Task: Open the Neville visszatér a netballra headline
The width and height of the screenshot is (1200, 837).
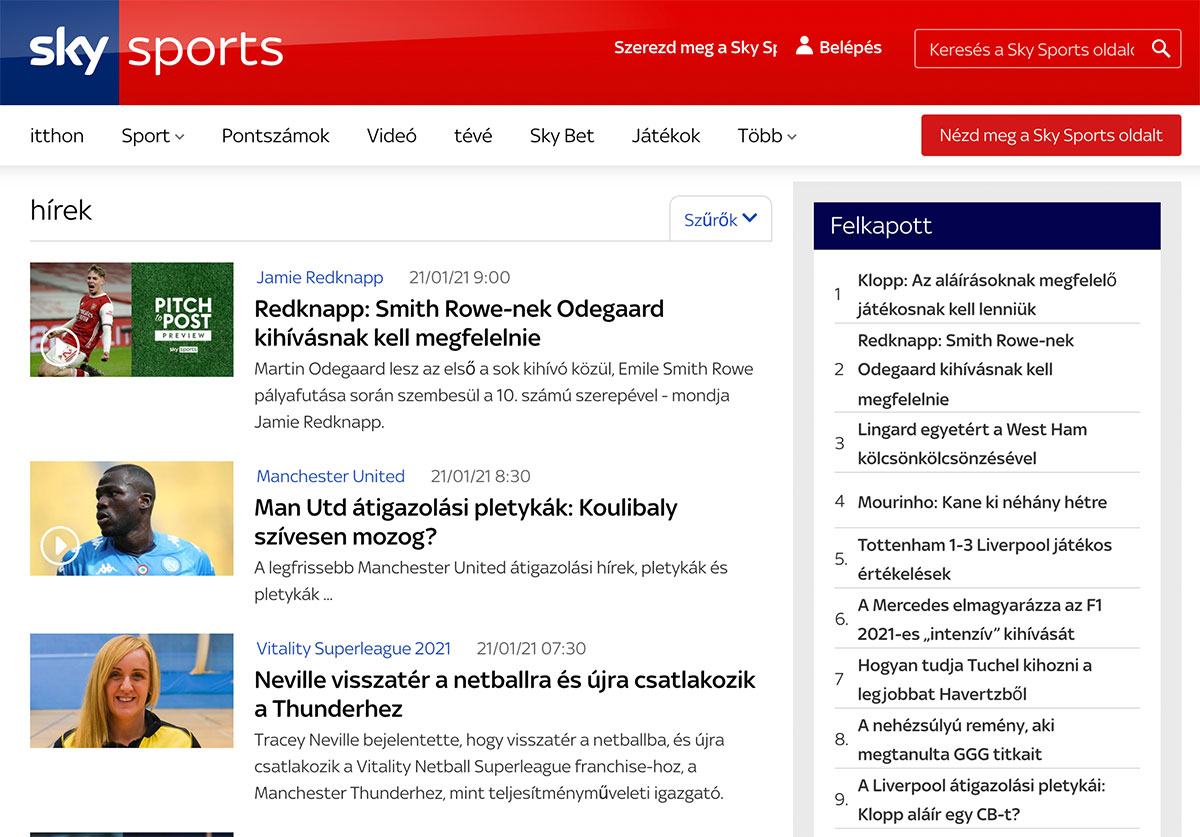Action: point(505,694)
